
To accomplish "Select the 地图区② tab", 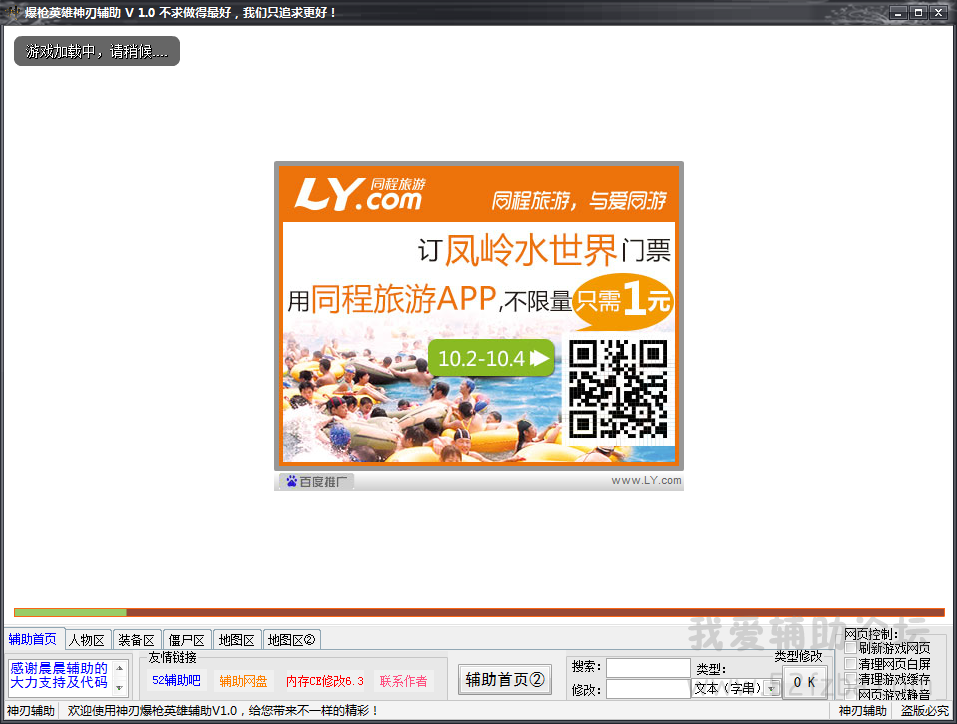I will (x=291, y=640).
